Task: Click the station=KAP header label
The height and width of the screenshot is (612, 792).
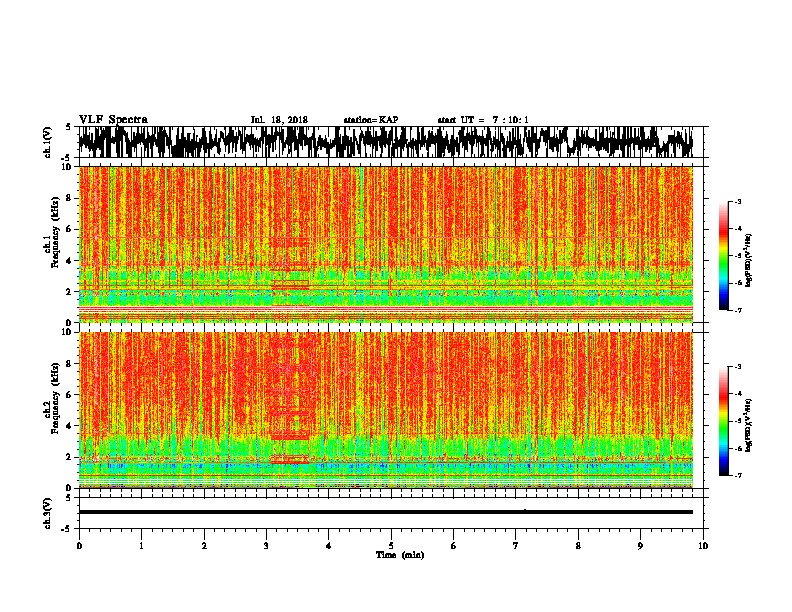Action: [371, 120]
